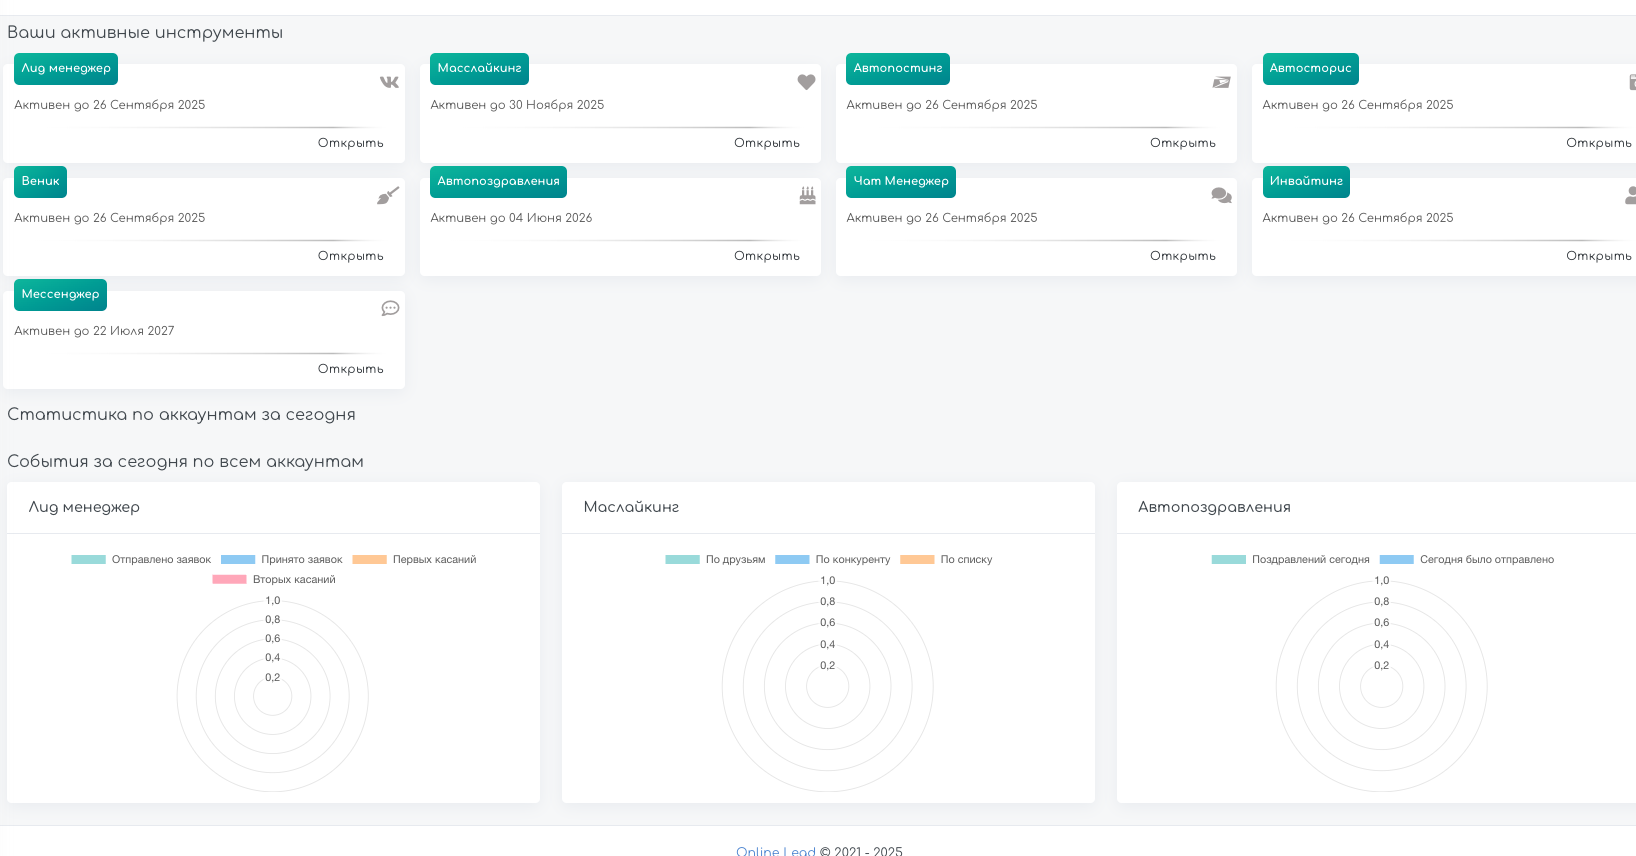The height and width of the screenshot is (856, 1636).
Task: Click the Инвайтинг green label
Action: point(1306,182)
